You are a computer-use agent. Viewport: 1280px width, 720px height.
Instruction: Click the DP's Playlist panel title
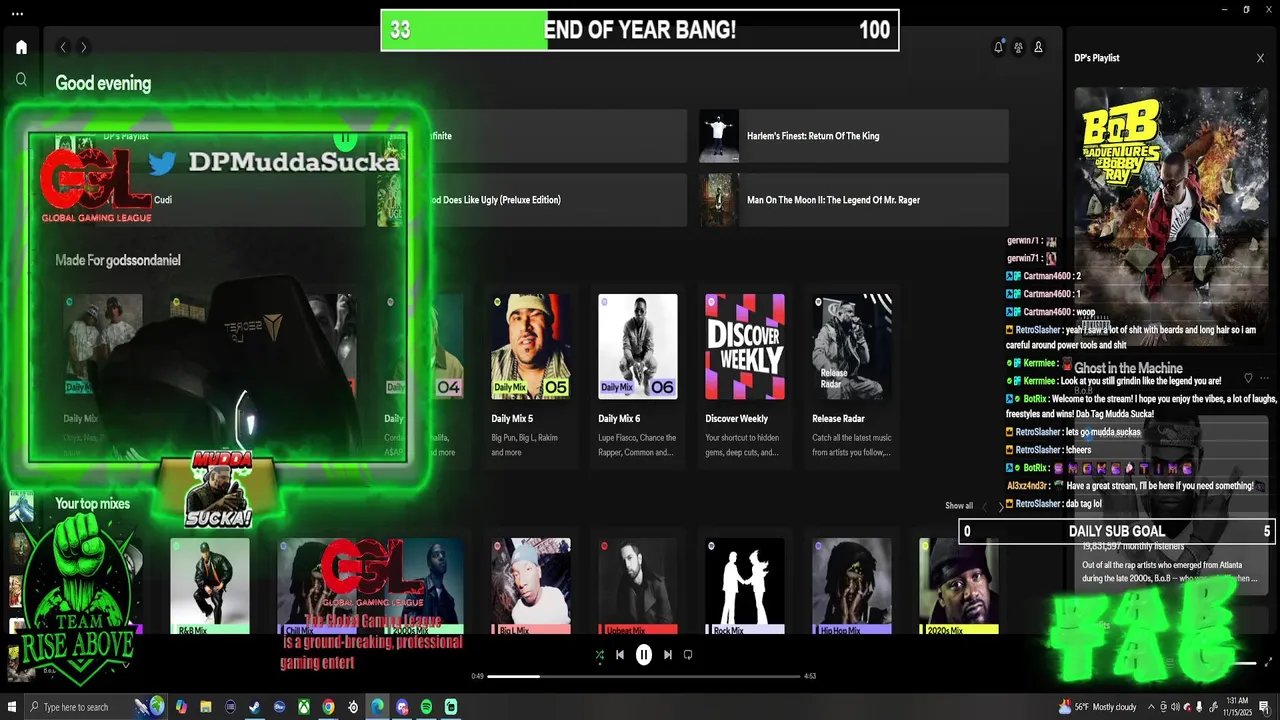[1097, 58]
